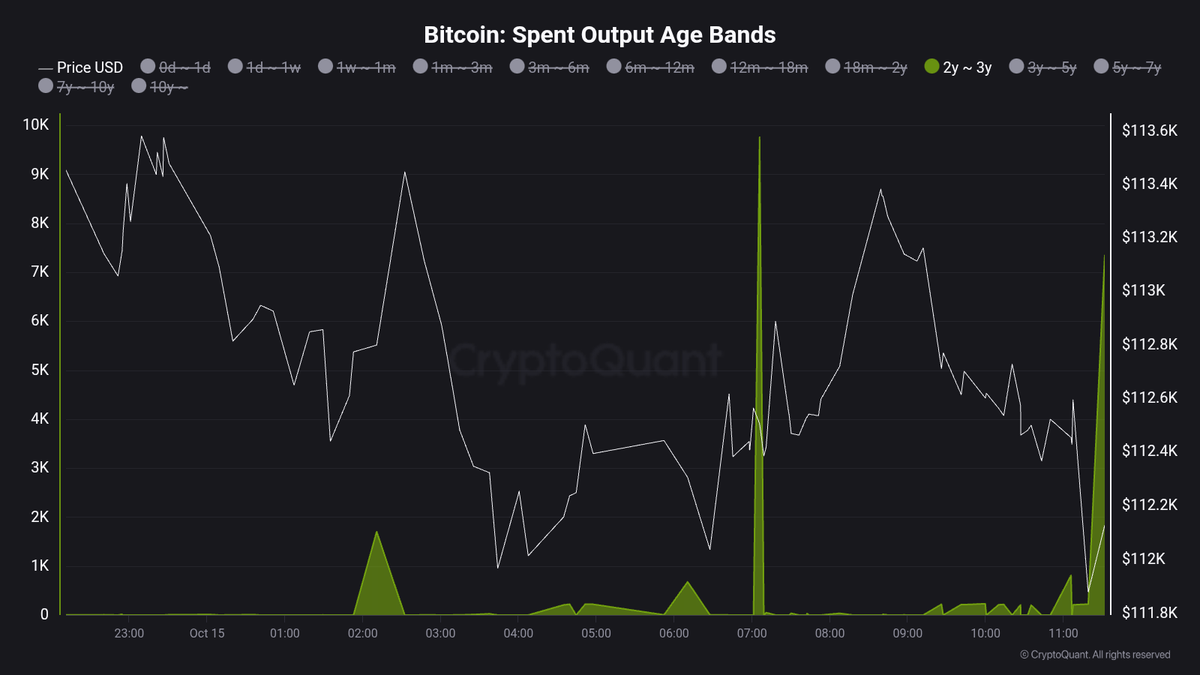This screenshot has height=675, width=1200.
Task: Show the 10y ~ series in legend
Action: click(x=168, y=87)
